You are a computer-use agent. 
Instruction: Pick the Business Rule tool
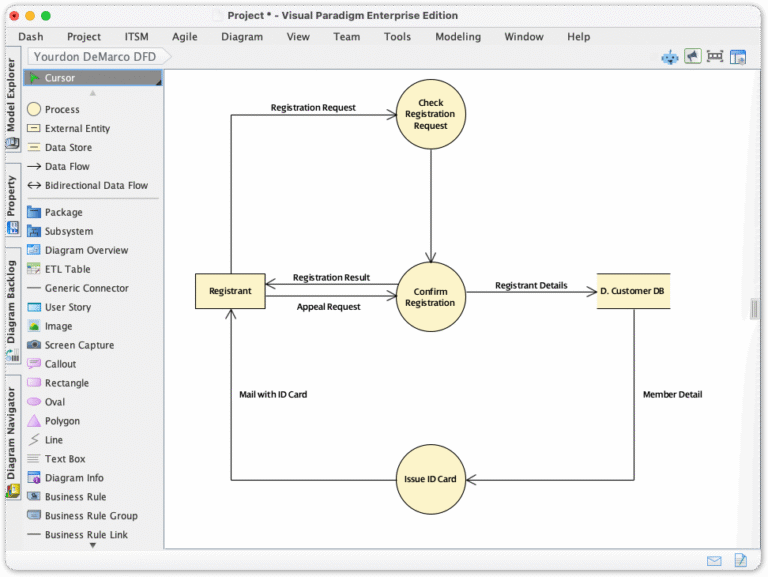[93, 497]
